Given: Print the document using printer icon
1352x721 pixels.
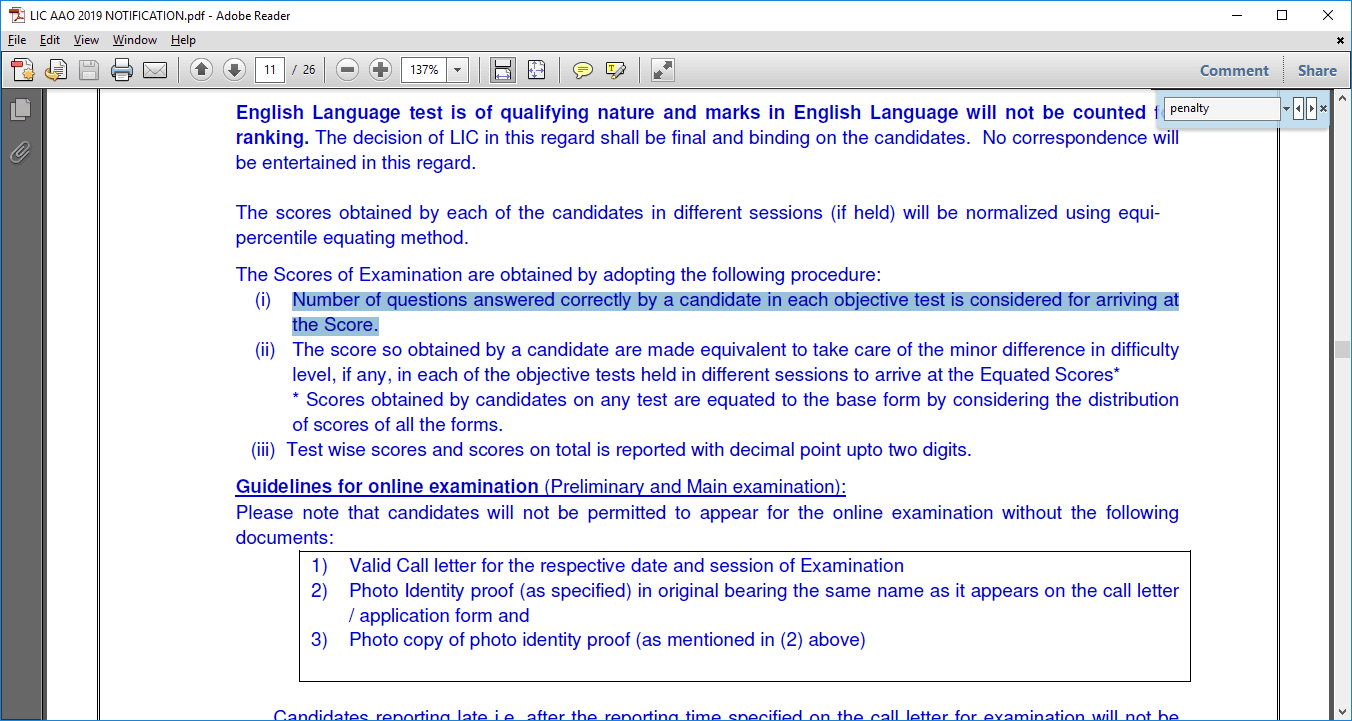Looking at the screenshot, I should tap(122, 70).
